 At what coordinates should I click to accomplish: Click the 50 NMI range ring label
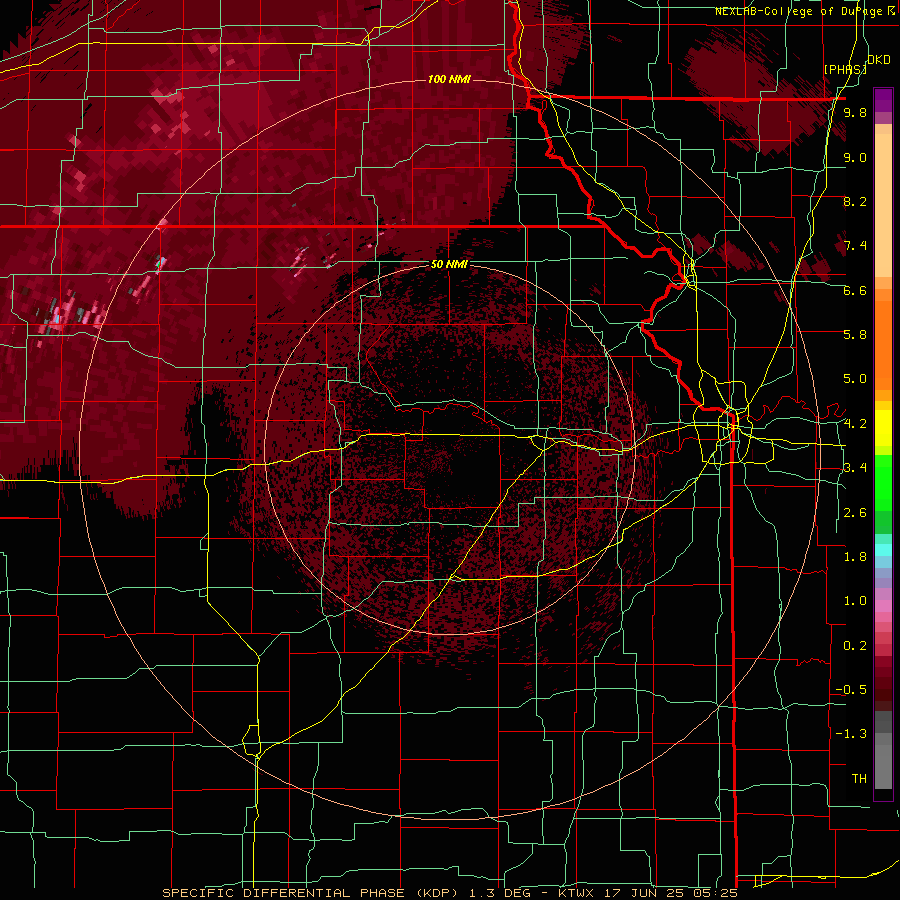449,265
